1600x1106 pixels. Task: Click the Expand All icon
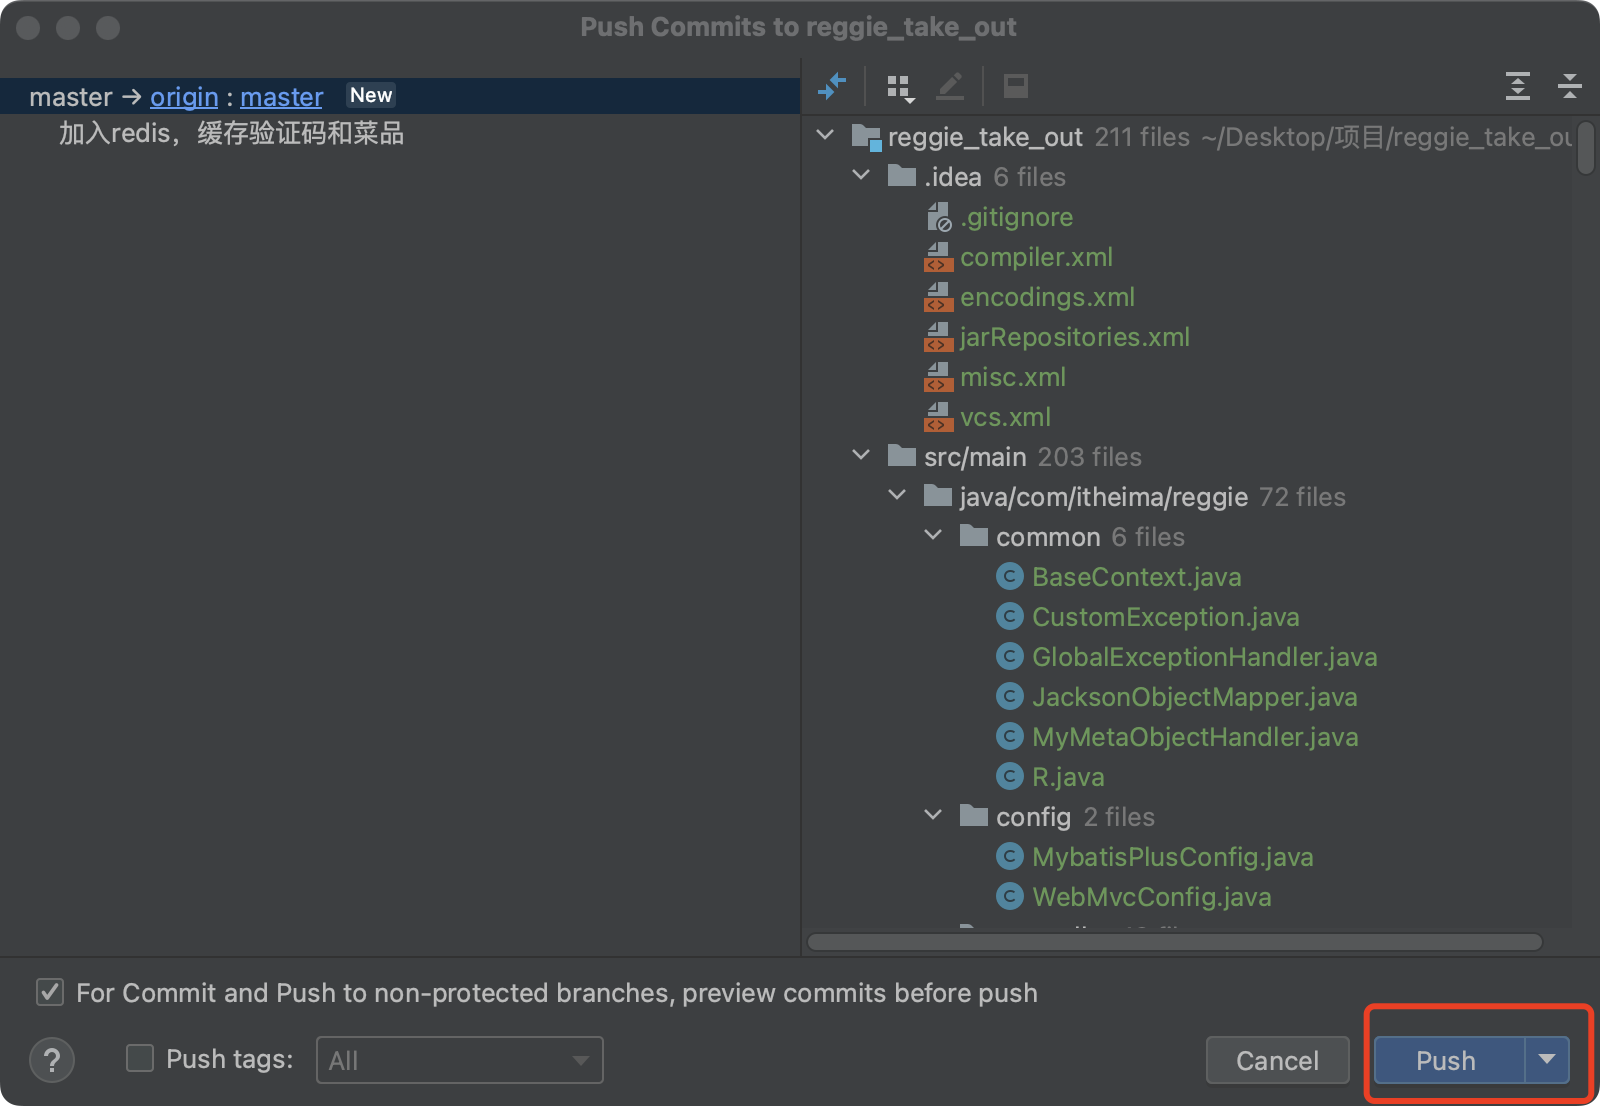tap(1518, 87)
